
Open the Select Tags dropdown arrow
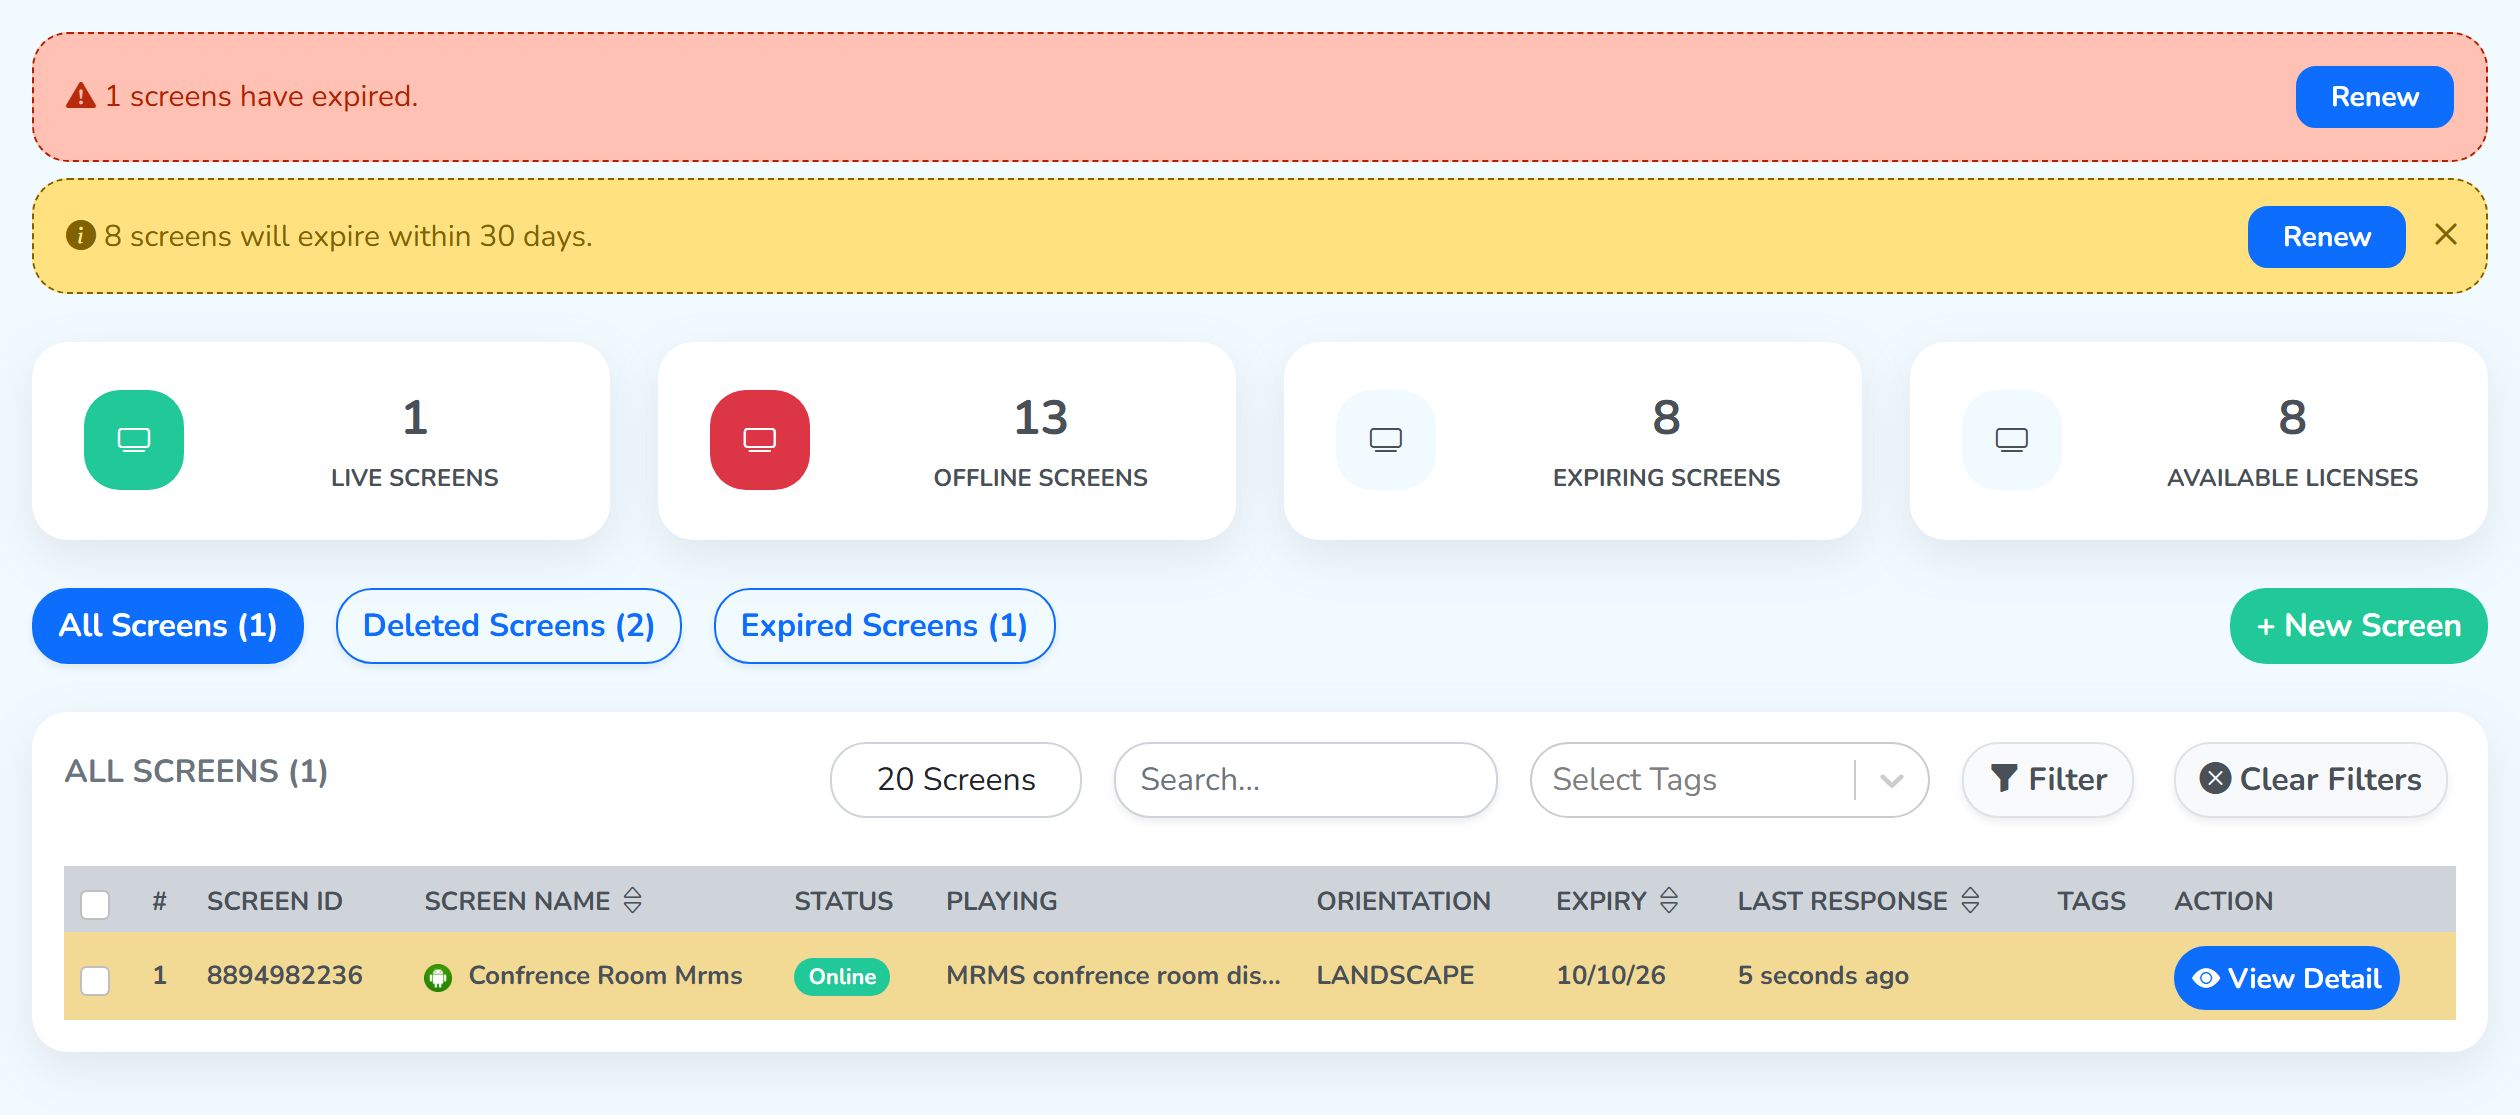pos(1891,780)
